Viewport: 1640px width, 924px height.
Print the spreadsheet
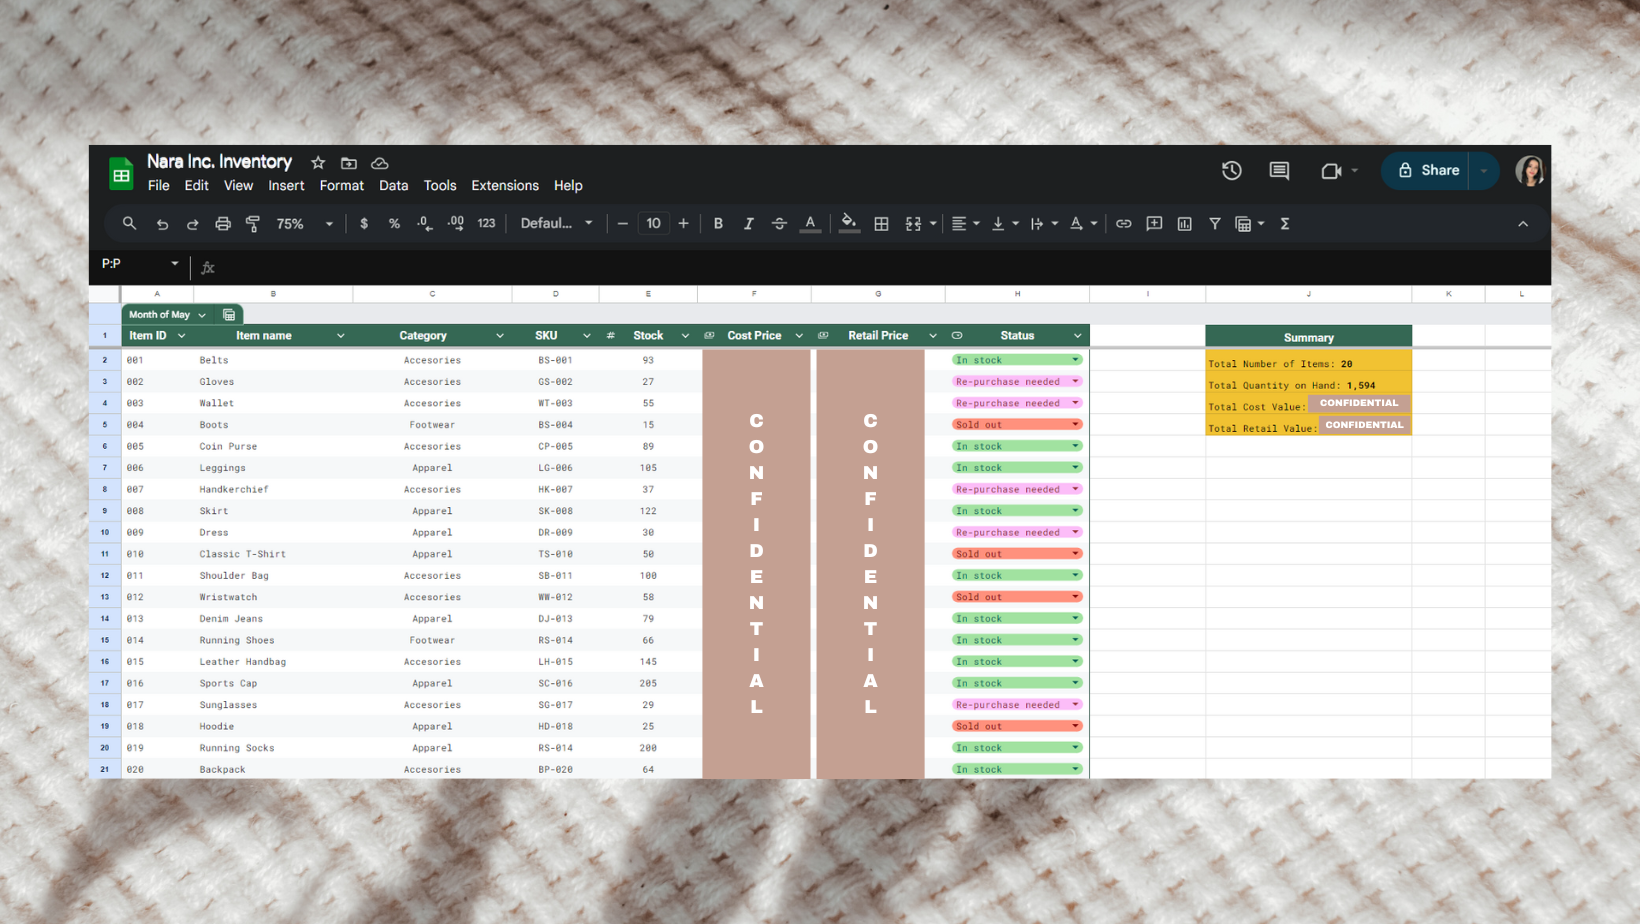click(223, 224)
